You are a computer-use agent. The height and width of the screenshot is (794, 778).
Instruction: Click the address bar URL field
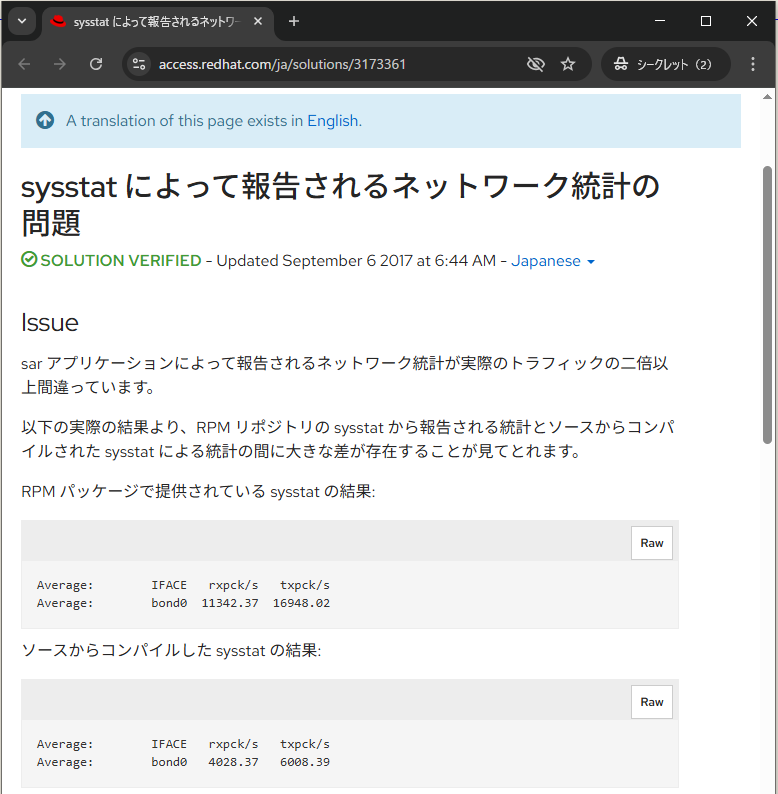coord(282,64)
